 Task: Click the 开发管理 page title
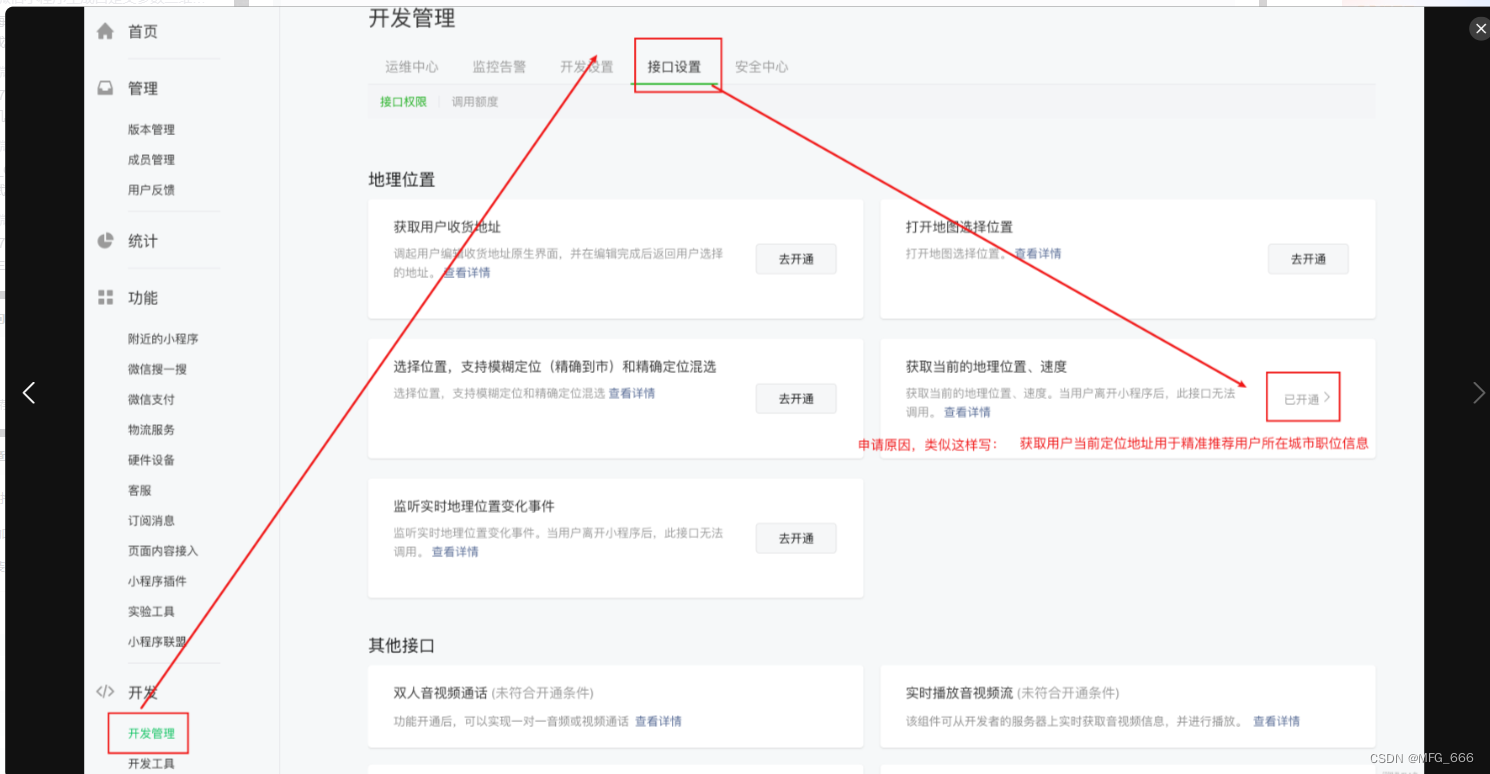[x=412, y=17]
